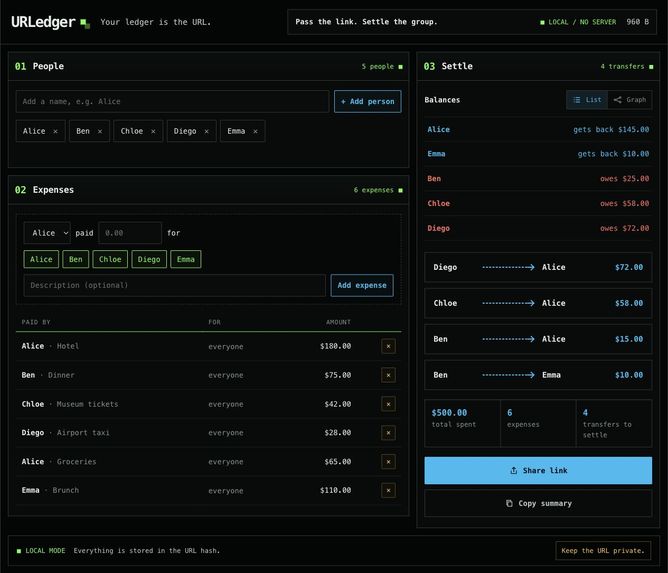668x573 pixels.
Task: Click the Diego to Alice $72.00 transfer
Action: click(x=538, y=267)
